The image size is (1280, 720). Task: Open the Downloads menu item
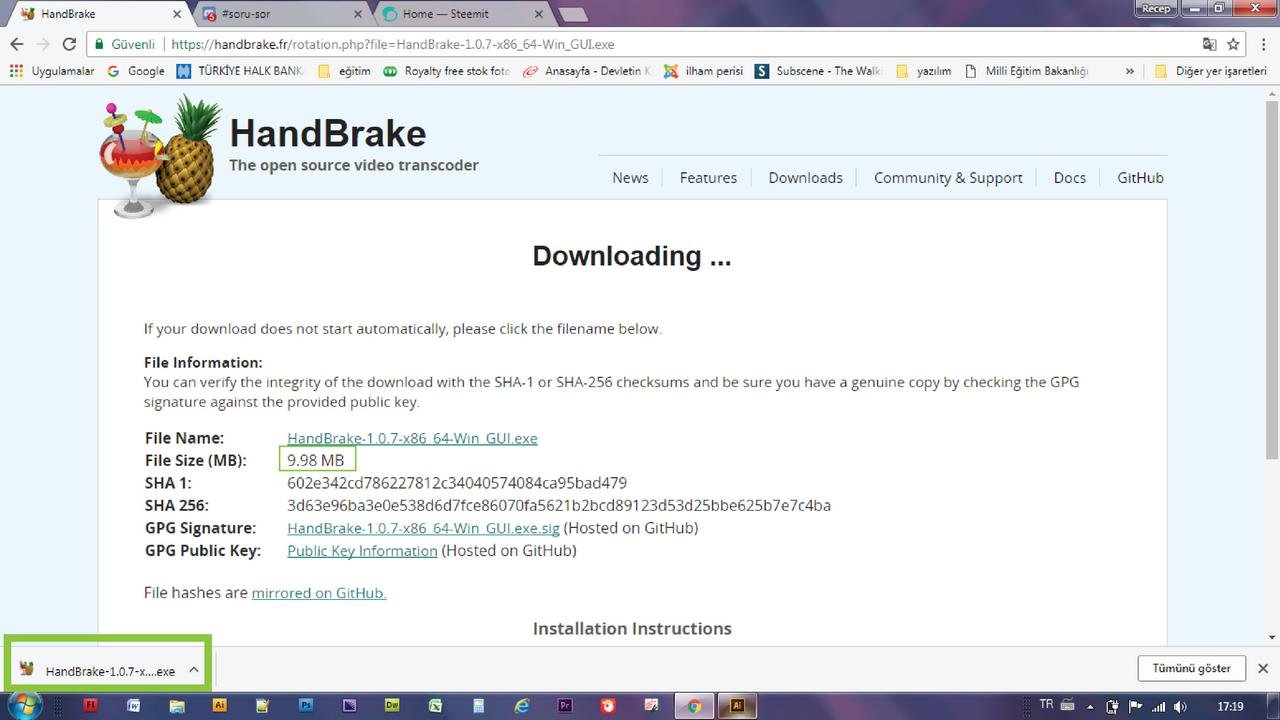coord(805,177)
